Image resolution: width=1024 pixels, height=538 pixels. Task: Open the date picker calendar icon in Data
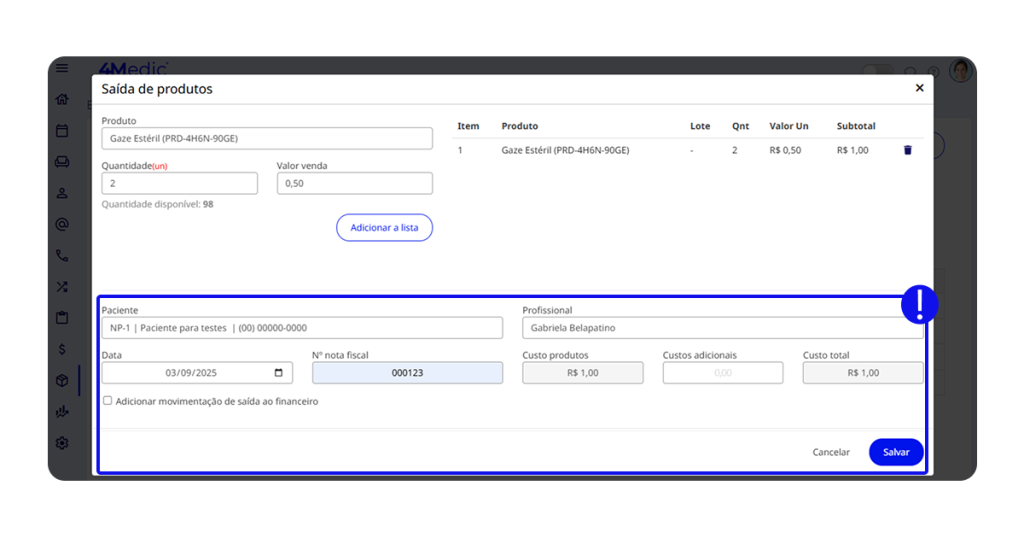pyautogui.click(x=279, y=373)
